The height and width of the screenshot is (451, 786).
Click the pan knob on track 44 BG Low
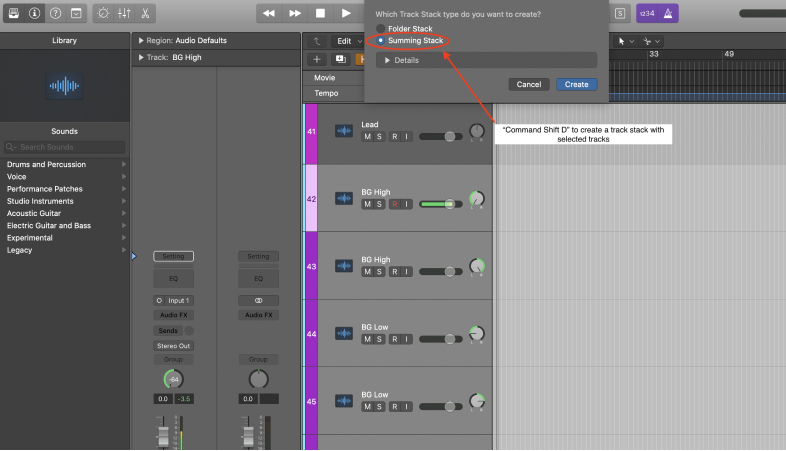pyautogui.click(x=477, y=334)
